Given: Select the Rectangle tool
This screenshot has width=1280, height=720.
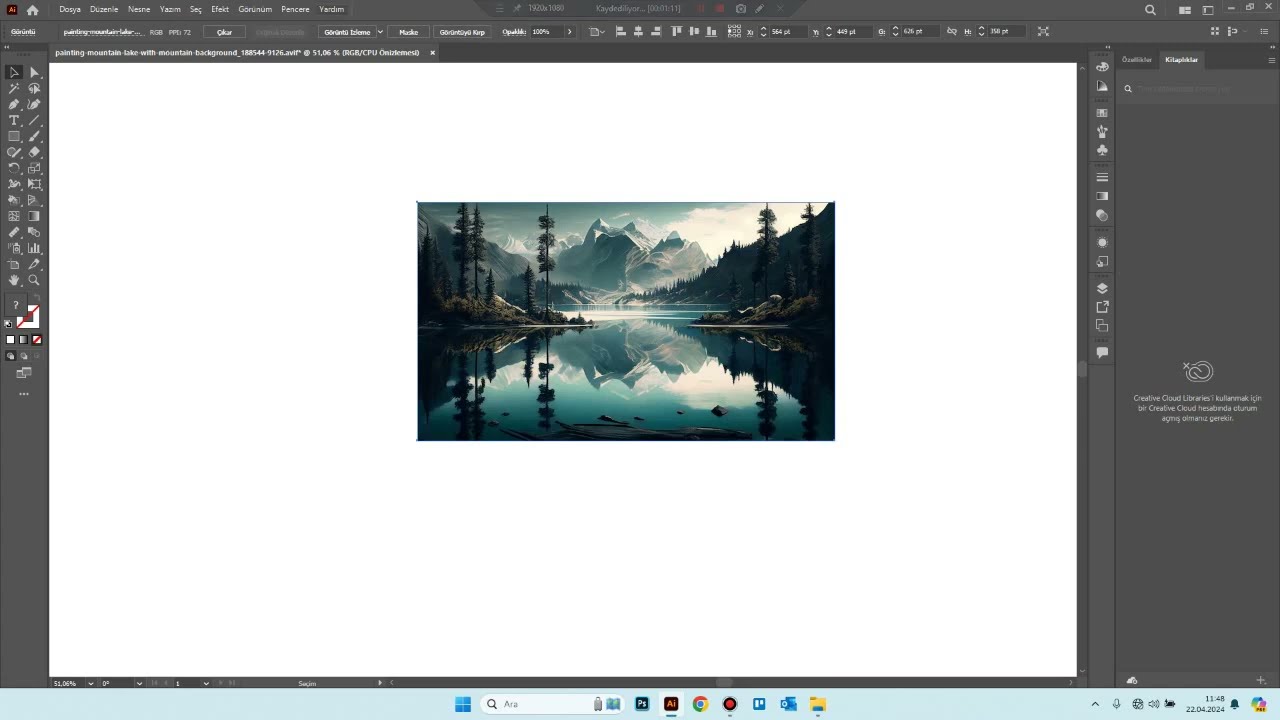Looking at the screenshot, I should point(14,136).
